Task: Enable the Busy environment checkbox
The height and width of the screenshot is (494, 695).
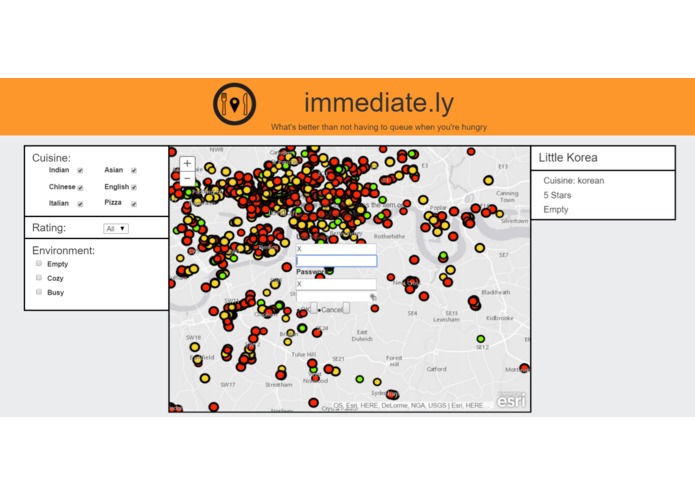Action: coord(39,292)
